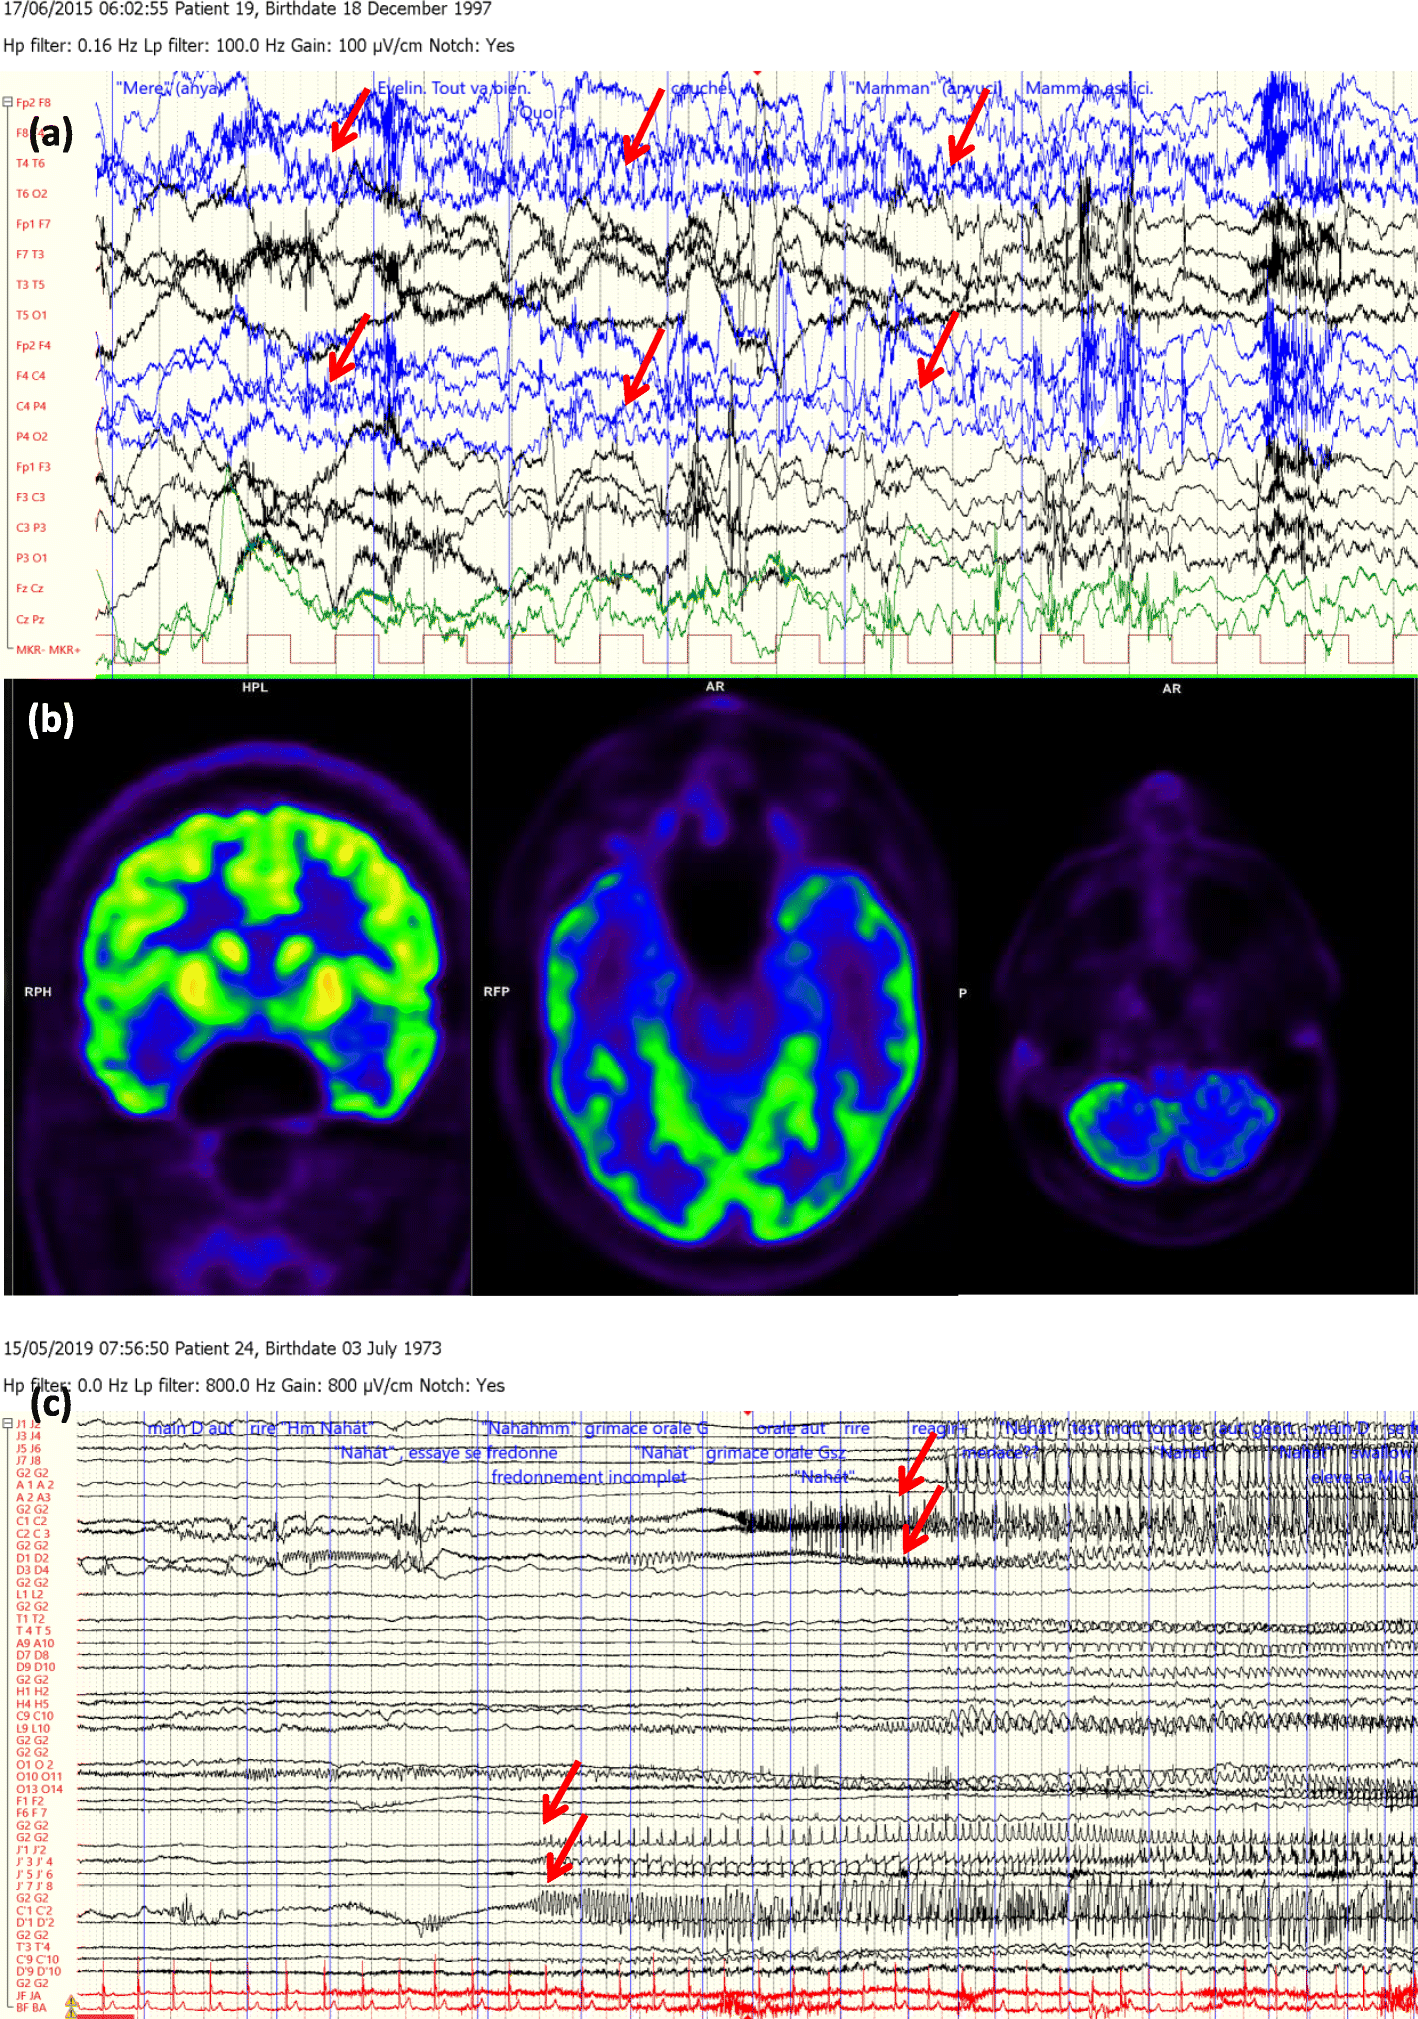The image size is (1418, 2019).
Task: Select the Fp2 F4 channel label
Action: (x=33, y=345)
